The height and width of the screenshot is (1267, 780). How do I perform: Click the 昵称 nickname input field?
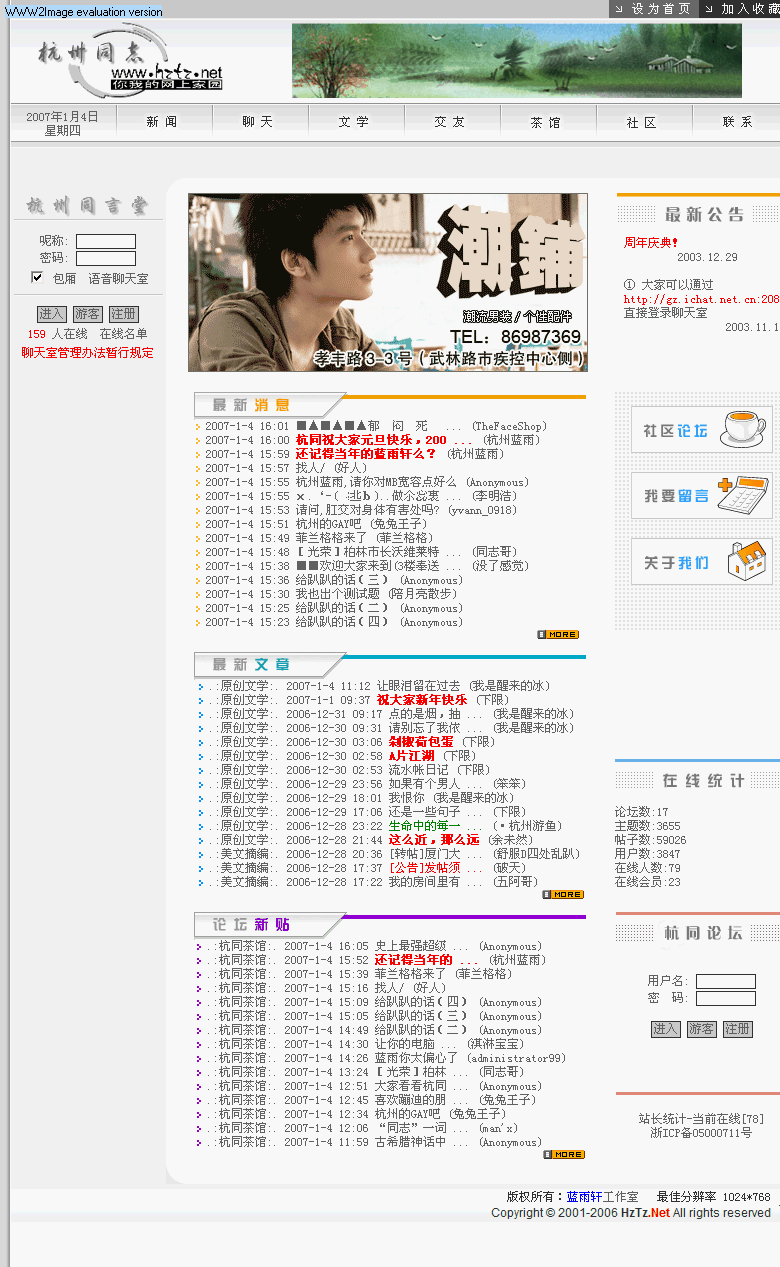(x=106, y=241)
